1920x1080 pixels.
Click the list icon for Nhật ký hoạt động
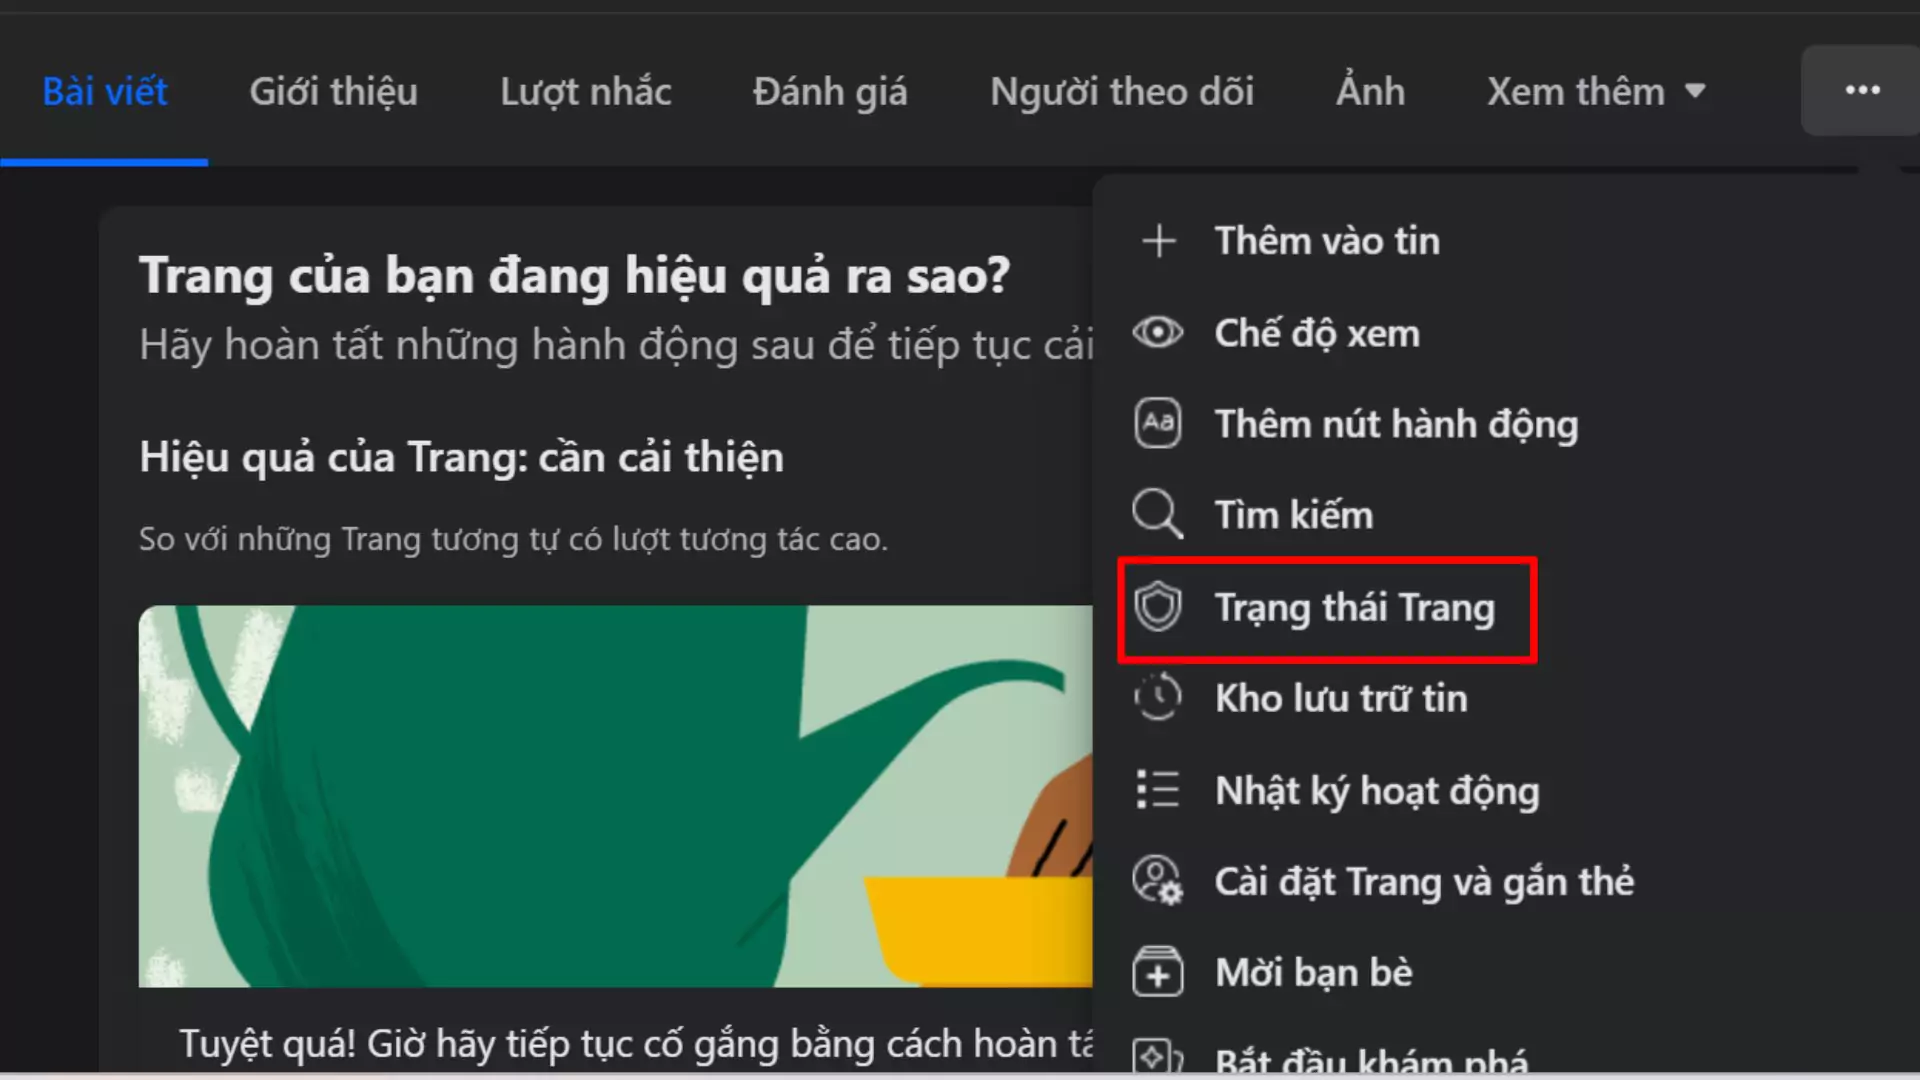coord(1158,790)
